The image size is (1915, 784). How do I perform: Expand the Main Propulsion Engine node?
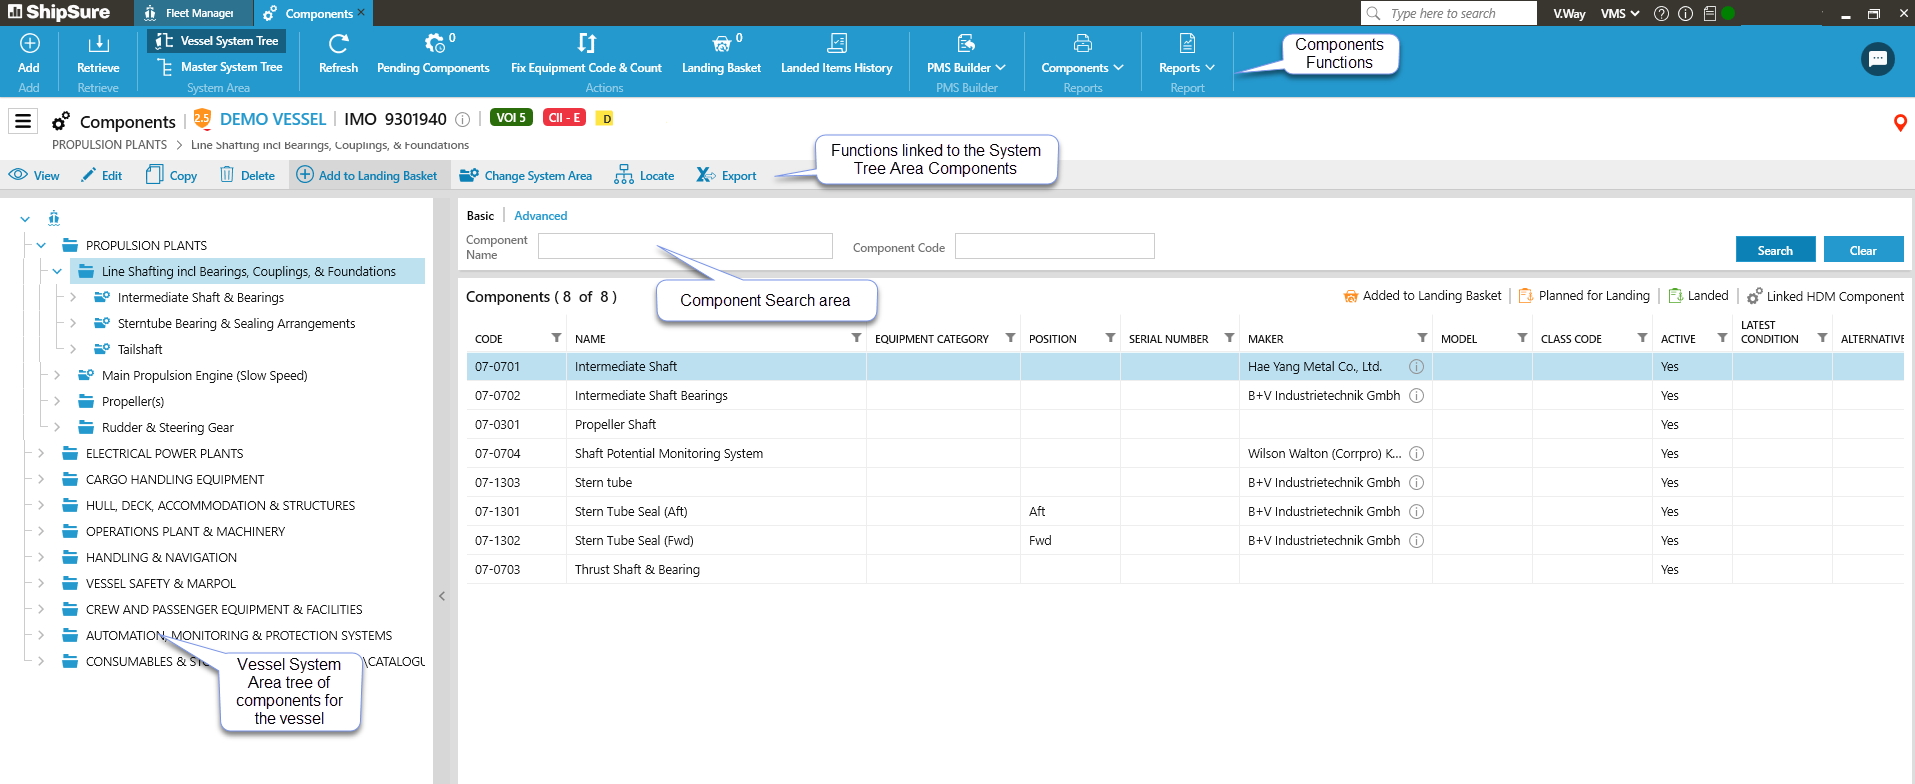tap(57, 375)
